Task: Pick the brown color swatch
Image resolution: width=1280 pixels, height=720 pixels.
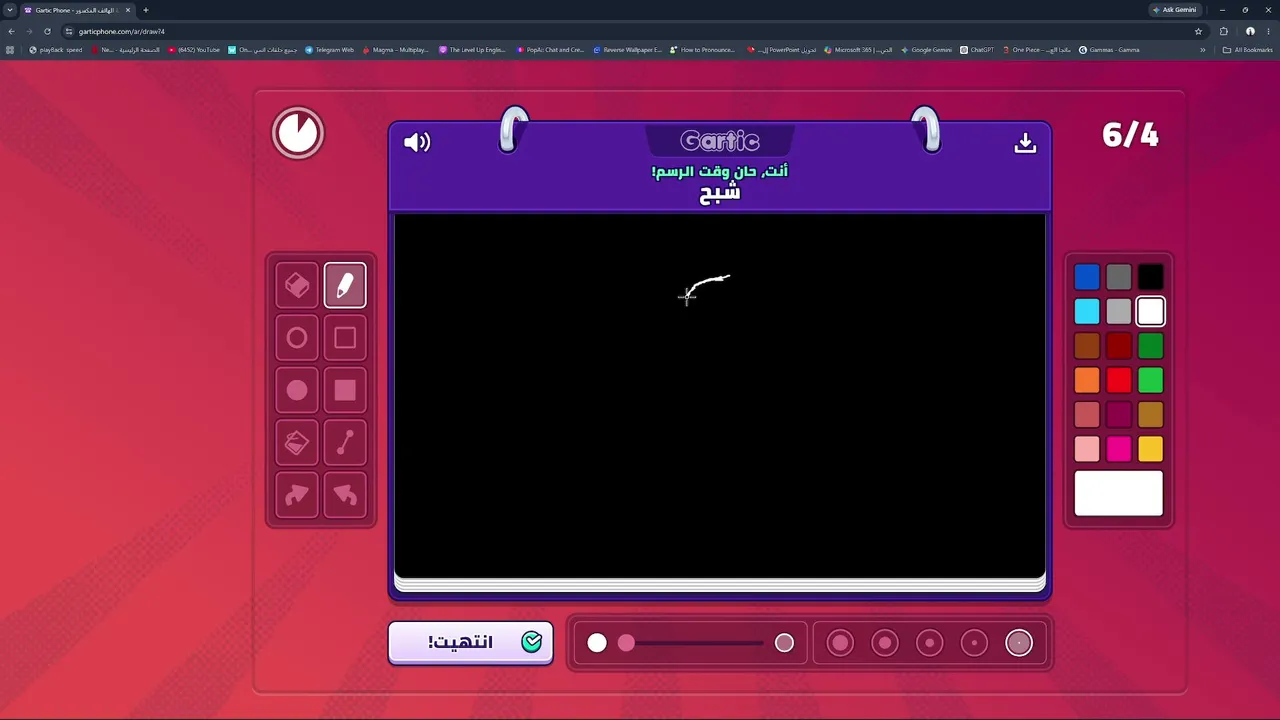Action: [1087, 346]
